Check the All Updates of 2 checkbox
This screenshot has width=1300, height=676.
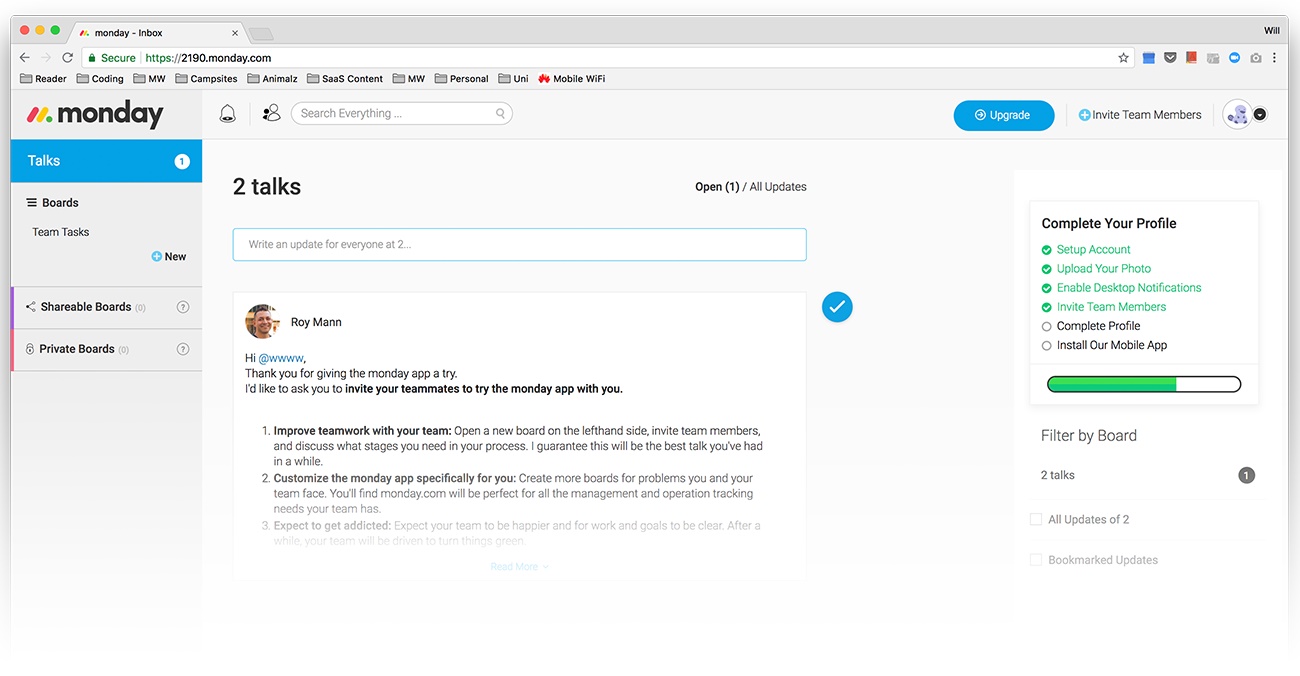(x=1036, y=519)
